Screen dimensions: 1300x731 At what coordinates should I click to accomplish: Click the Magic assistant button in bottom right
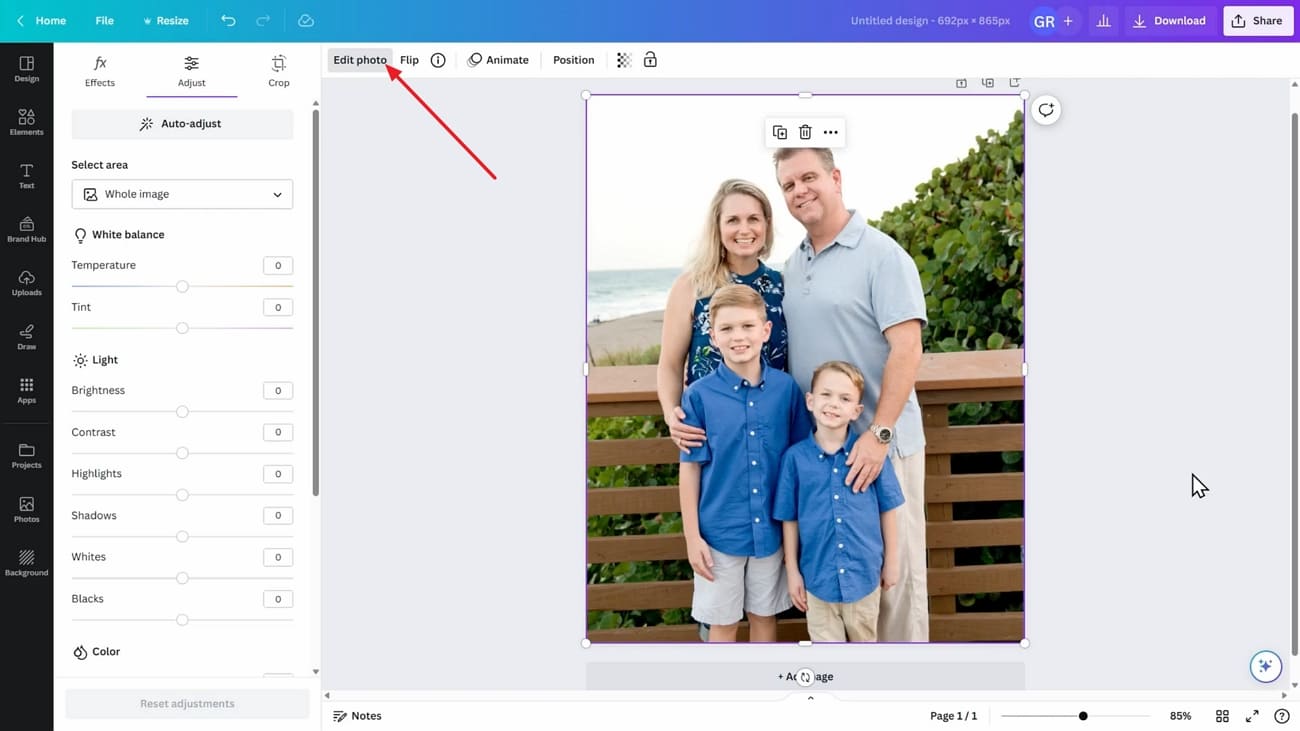point(1265,665)
